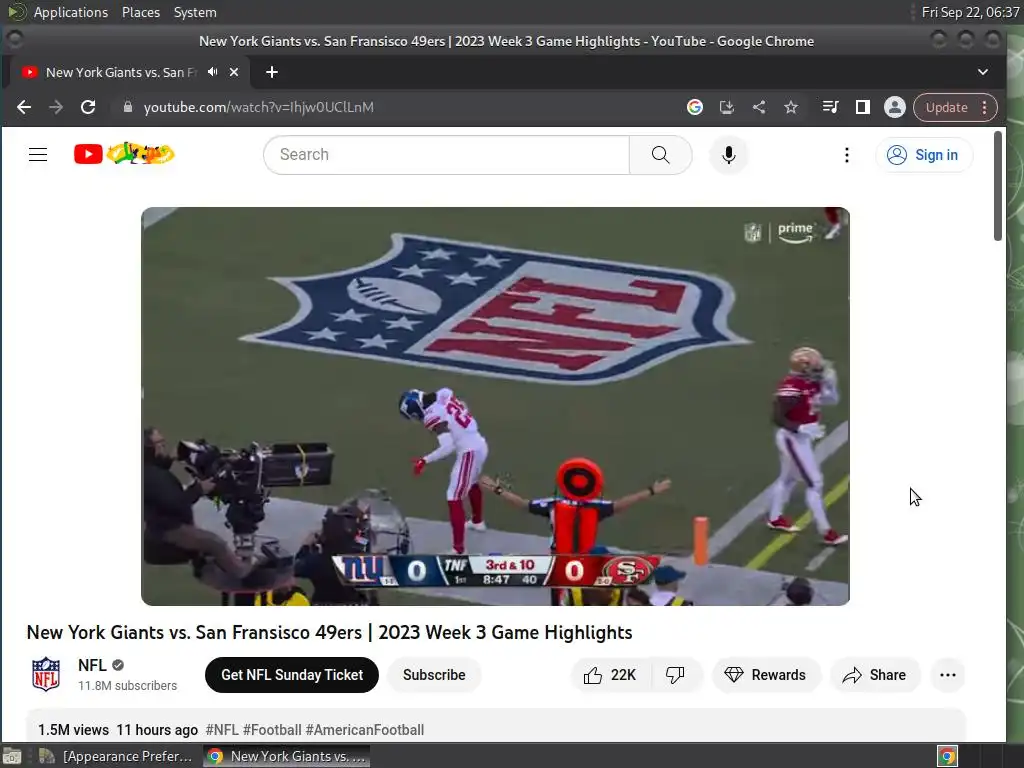Screen dimensions: 1024x768
Task: Share this page from address bar
Action: pos(759,107)
